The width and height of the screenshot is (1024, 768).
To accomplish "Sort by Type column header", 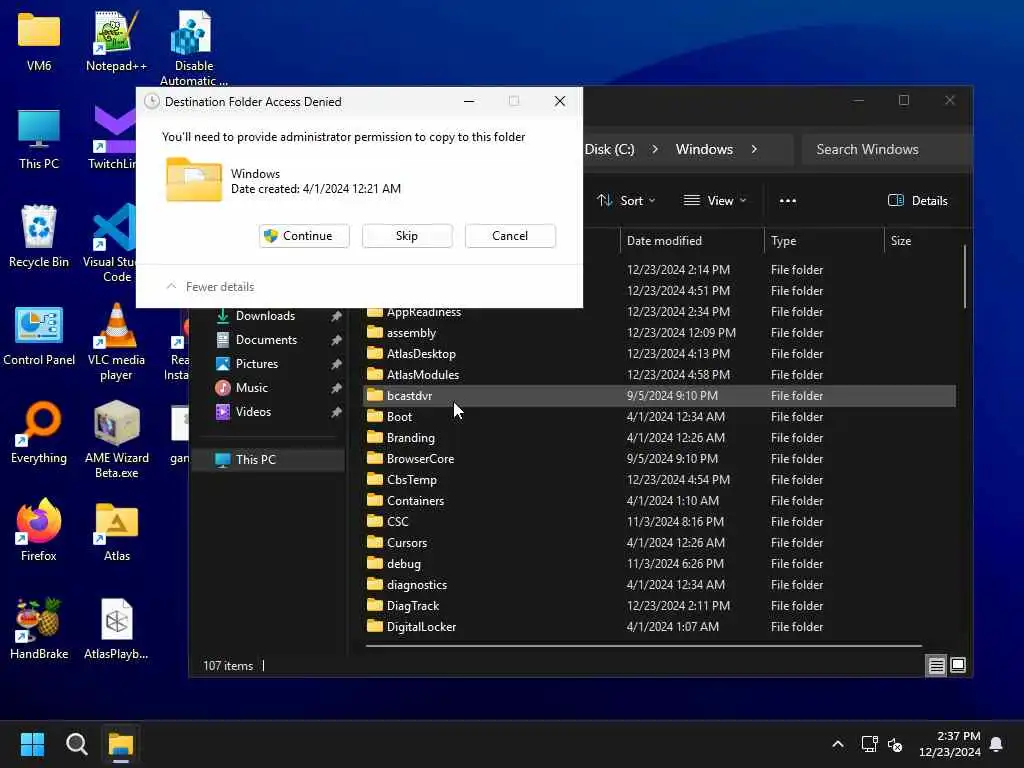I will click(x=824, y=241).
